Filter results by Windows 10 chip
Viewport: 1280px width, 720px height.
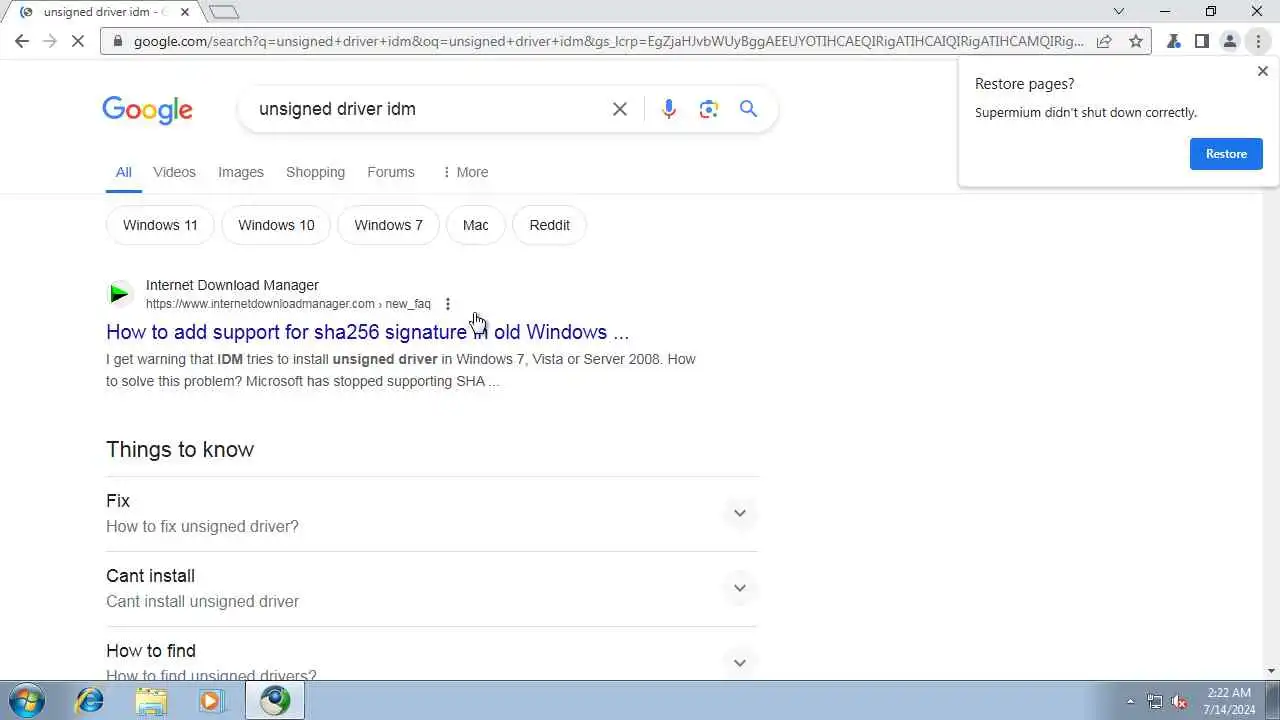tap(276, 225)
